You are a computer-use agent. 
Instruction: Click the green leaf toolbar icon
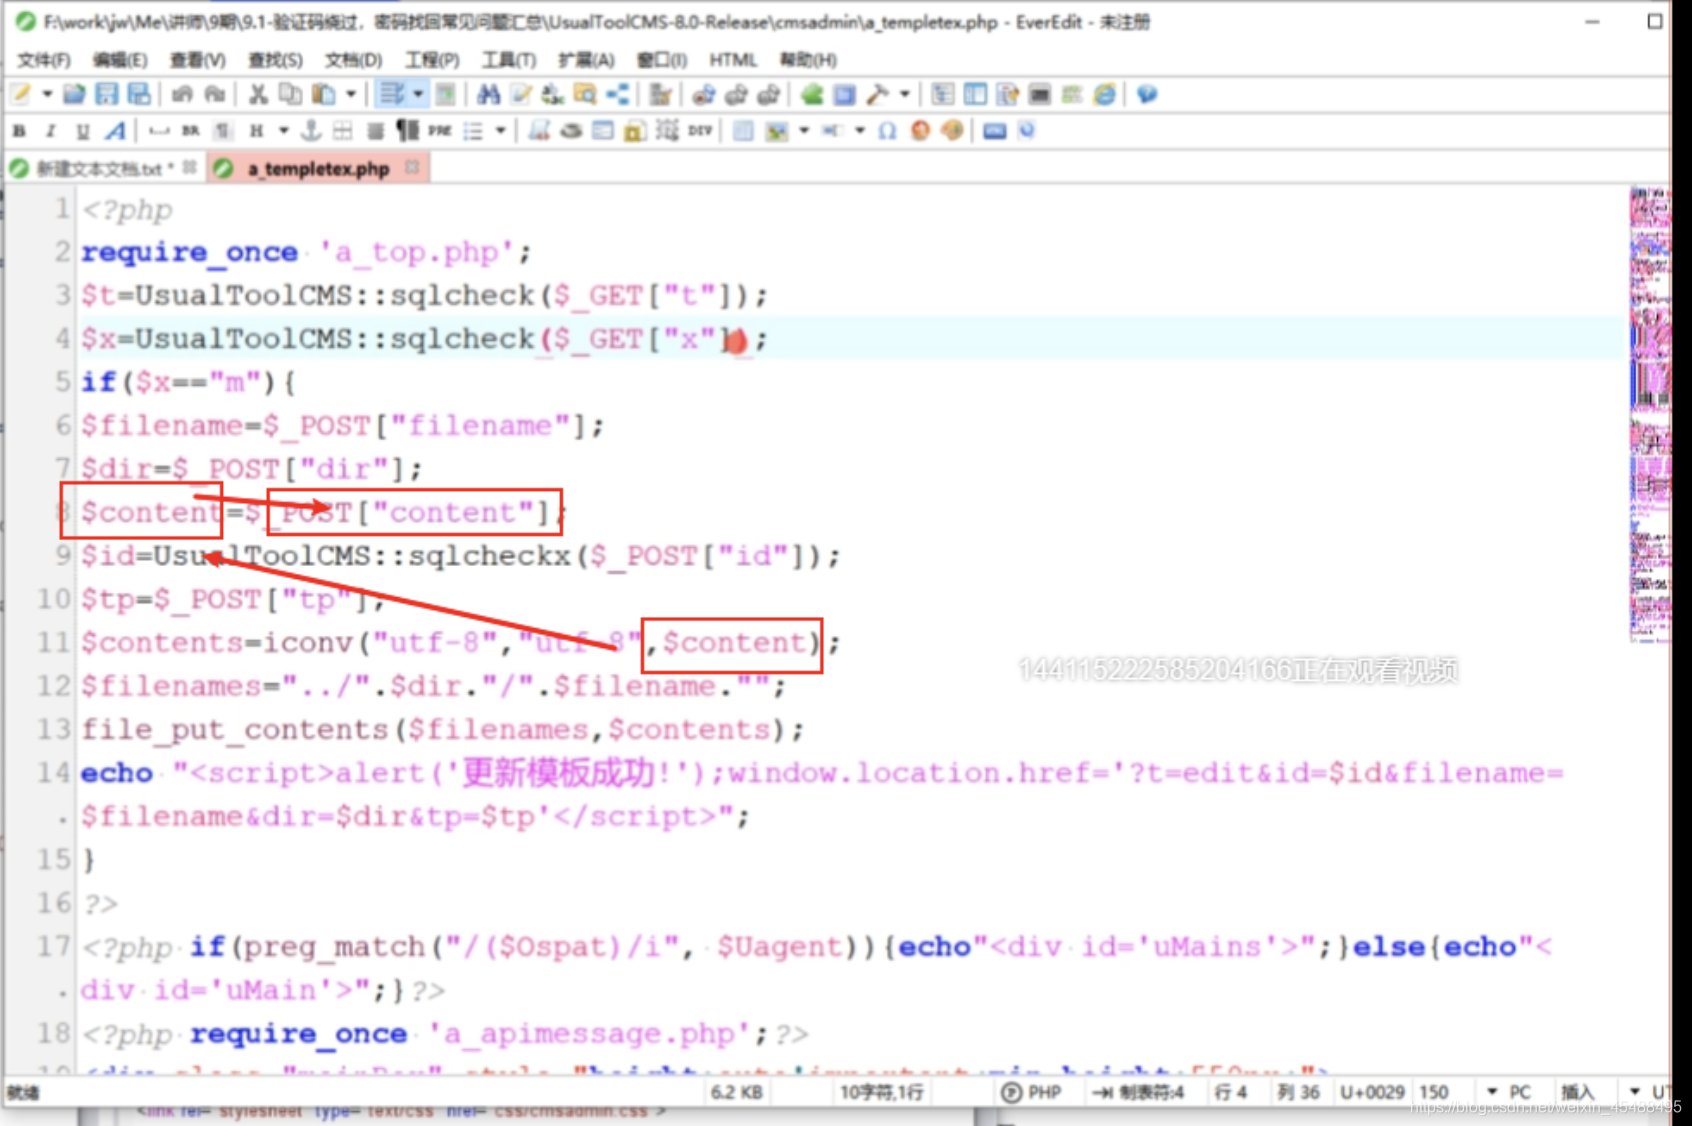click(812, 94)
